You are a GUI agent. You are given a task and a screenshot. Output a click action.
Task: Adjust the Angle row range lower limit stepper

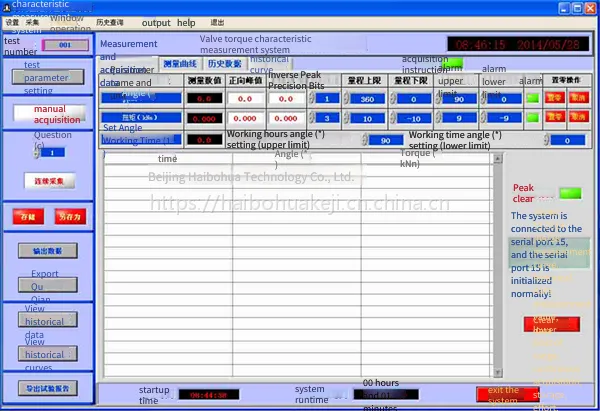[x=393, y=99]
